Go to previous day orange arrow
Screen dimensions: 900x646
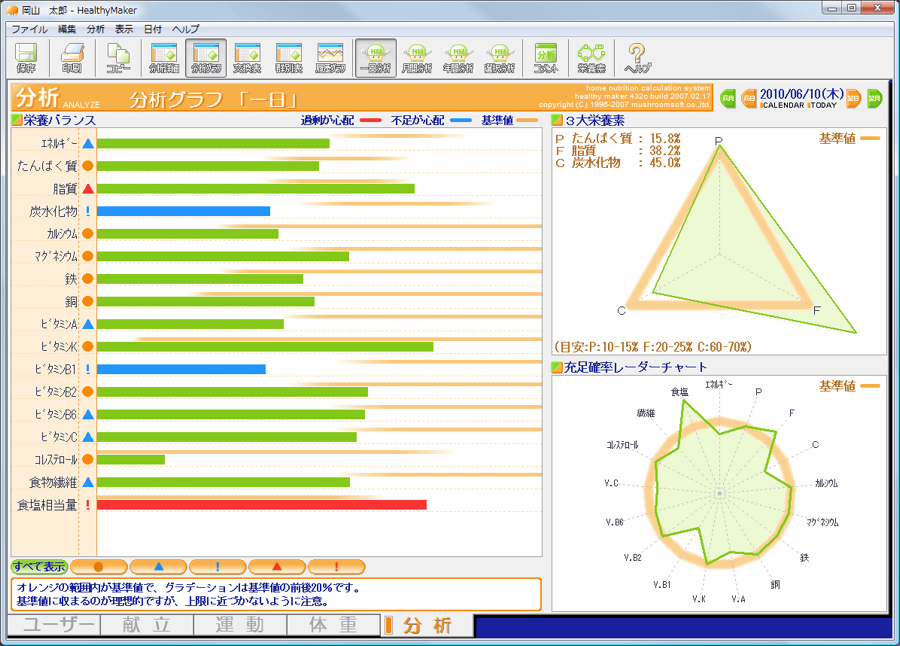[x=748, y=98]
